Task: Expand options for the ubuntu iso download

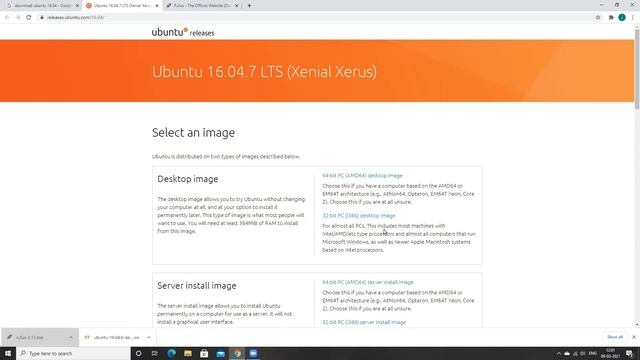Action: point(149,338)
